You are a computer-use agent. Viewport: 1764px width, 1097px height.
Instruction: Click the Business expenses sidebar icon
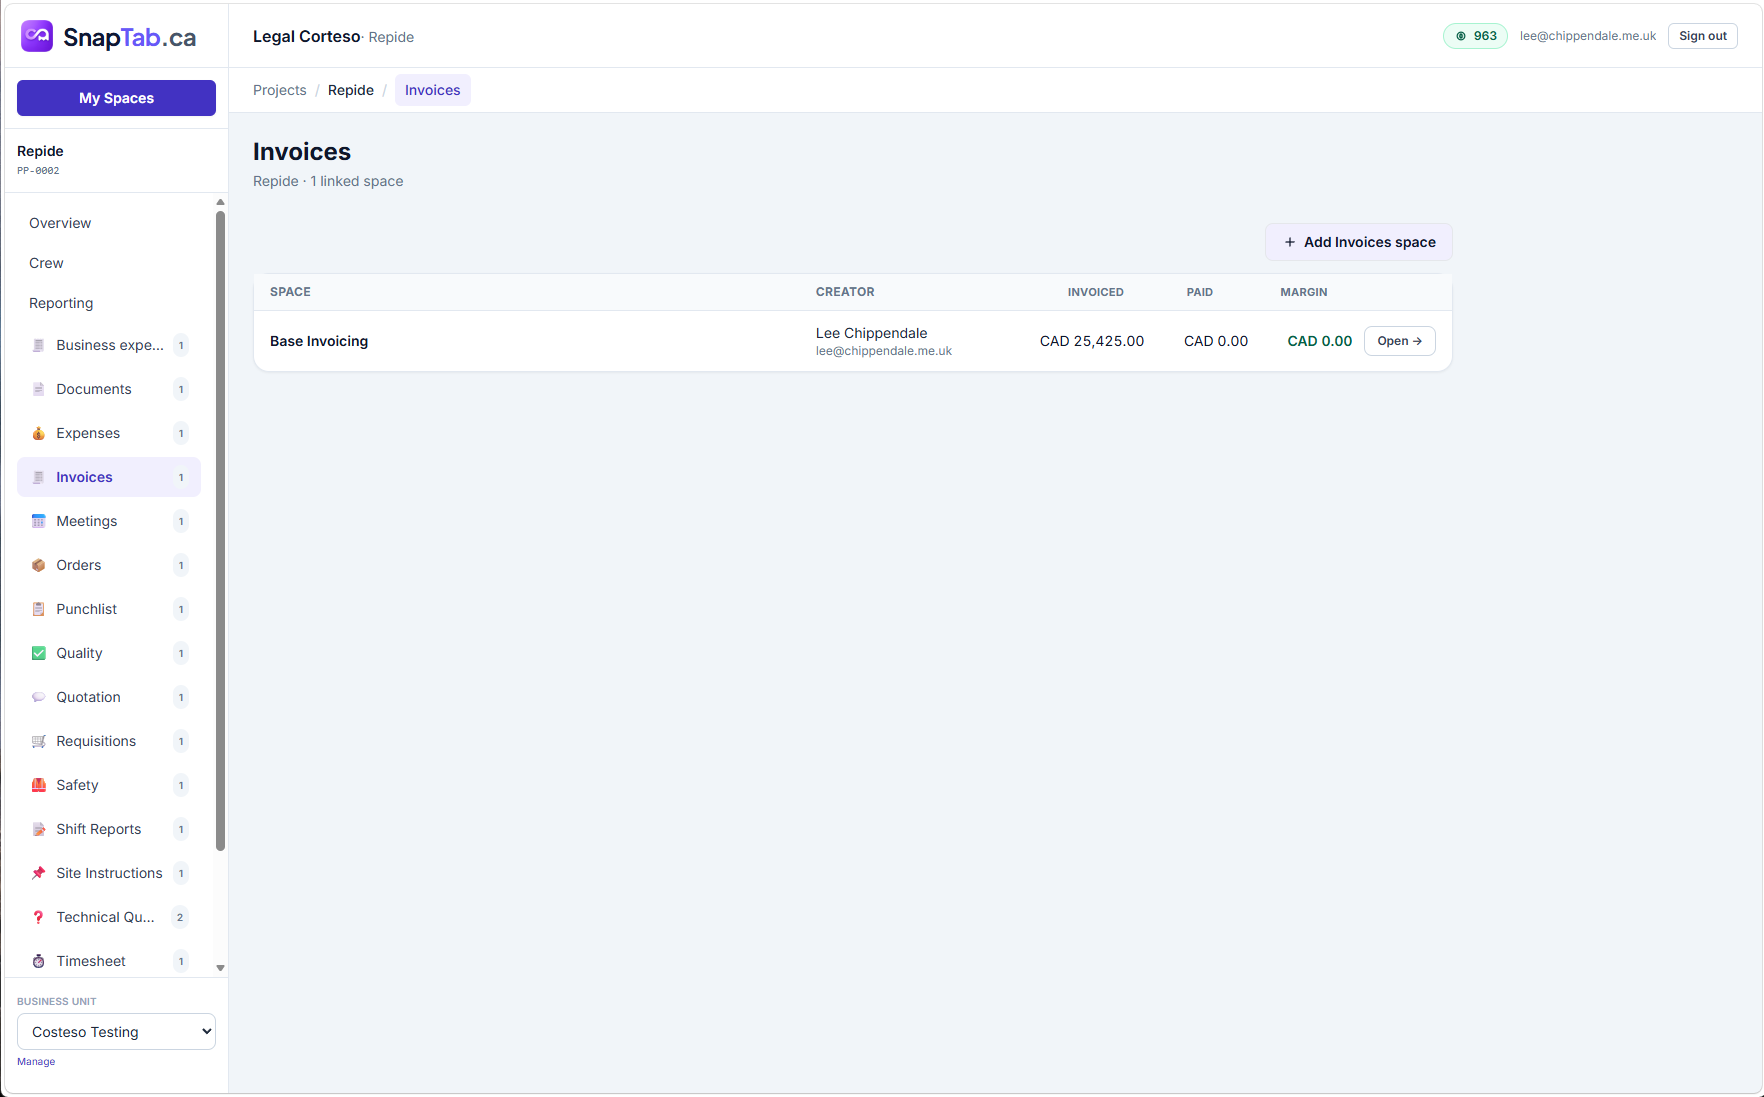(38, 345)
